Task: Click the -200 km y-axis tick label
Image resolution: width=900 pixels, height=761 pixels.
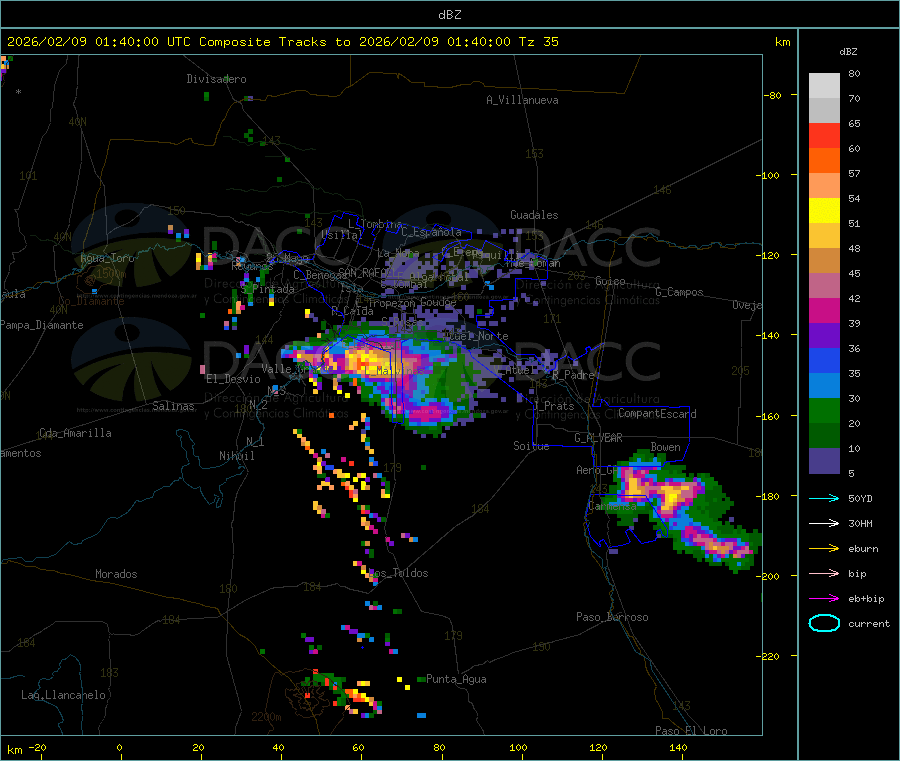Action: [768, 576]
